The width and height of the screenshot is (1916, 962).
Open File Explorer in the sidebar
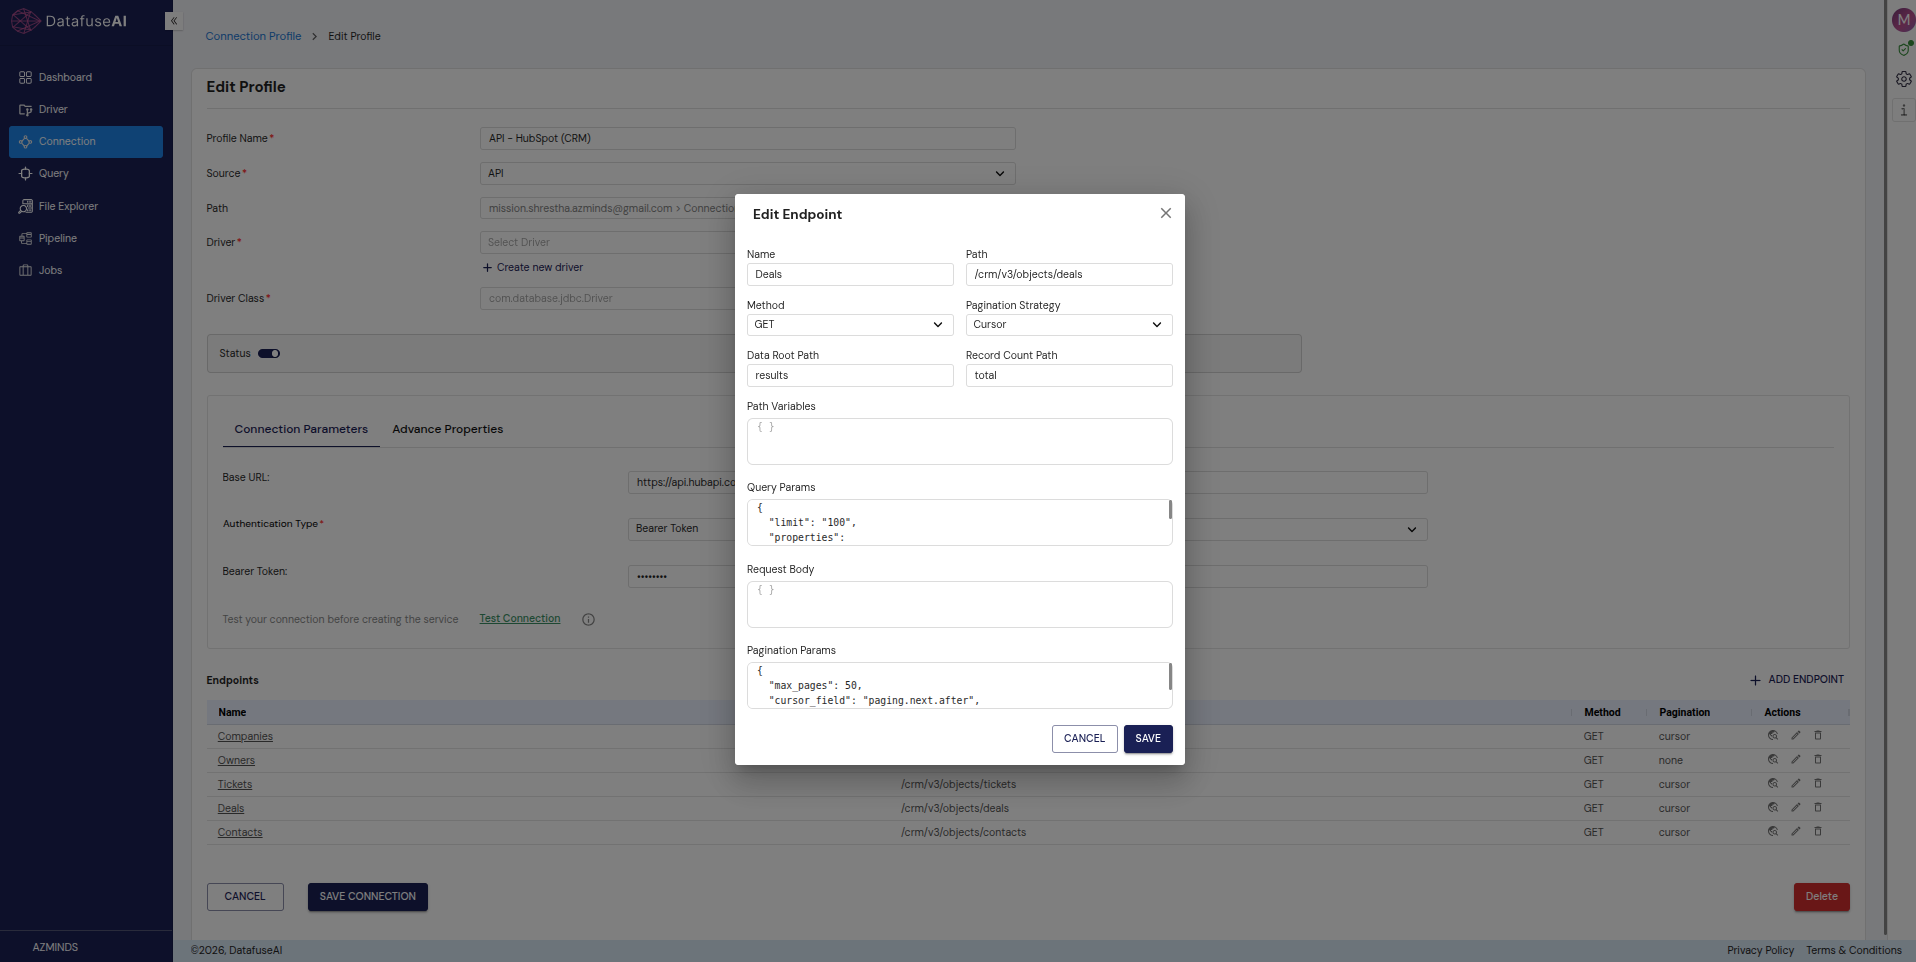[86, 206]
